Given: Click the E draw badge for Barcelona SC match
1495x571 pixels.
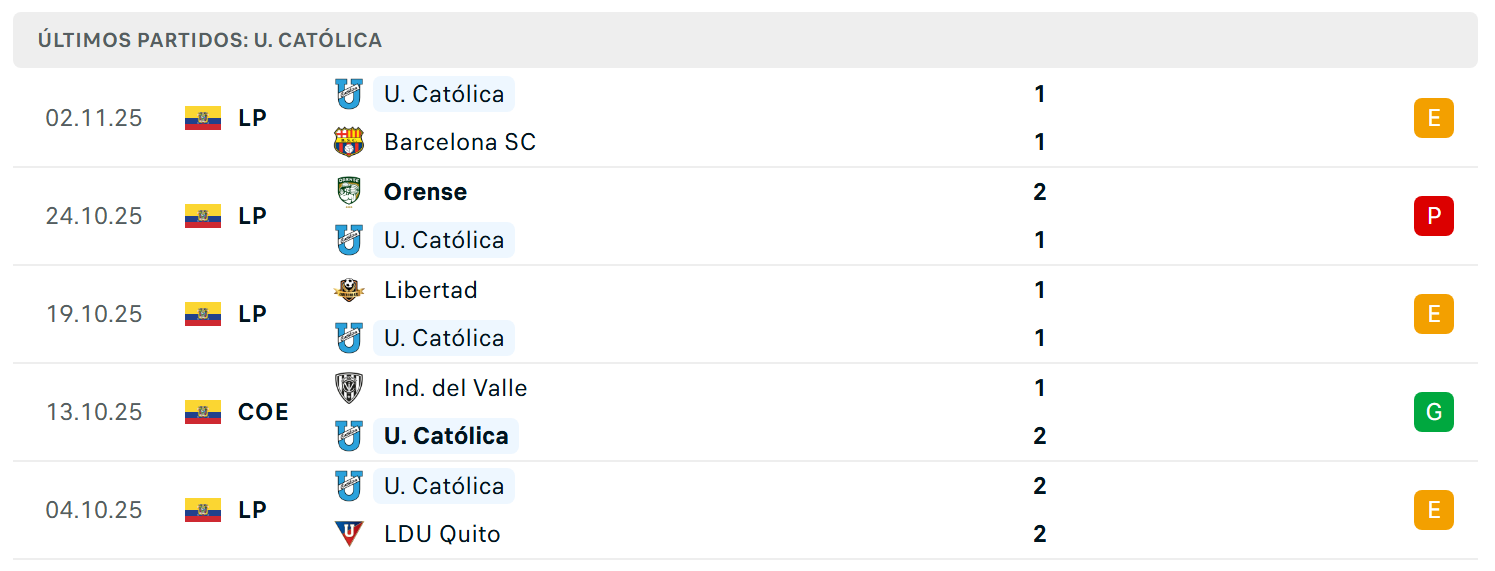Looking at the screenshot, I should point(1434,118).
